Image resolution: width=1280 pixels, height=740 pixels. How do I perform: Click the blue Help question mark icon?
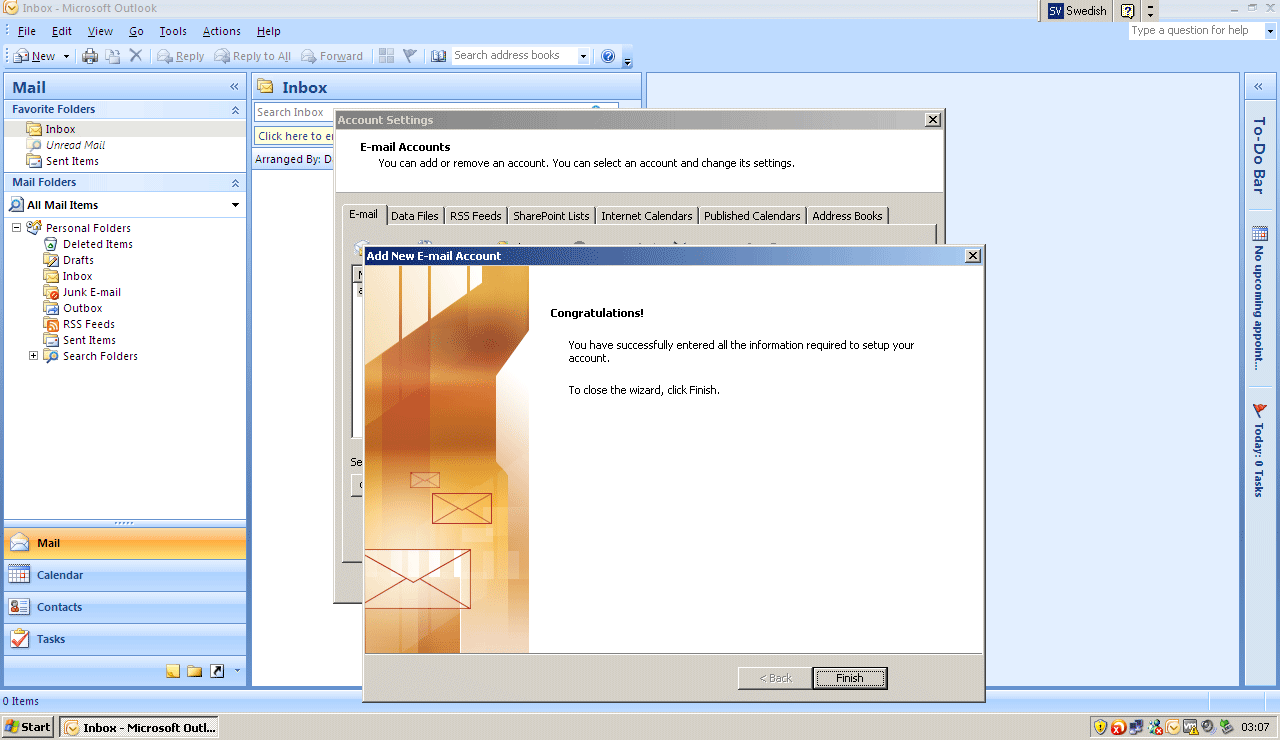coord(608,56)
